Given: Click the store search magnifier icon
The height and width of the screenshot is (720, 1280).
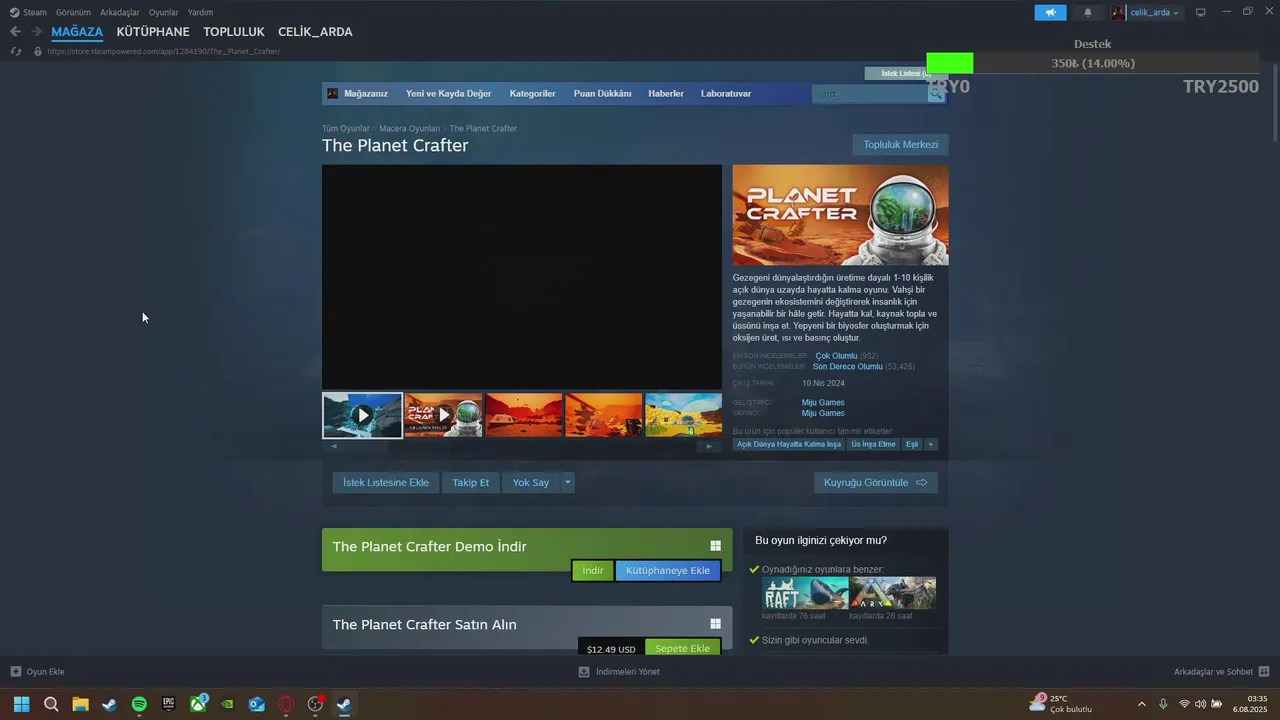Looking at the screenshot, I should pyautogui.click(x=936, y=94).
